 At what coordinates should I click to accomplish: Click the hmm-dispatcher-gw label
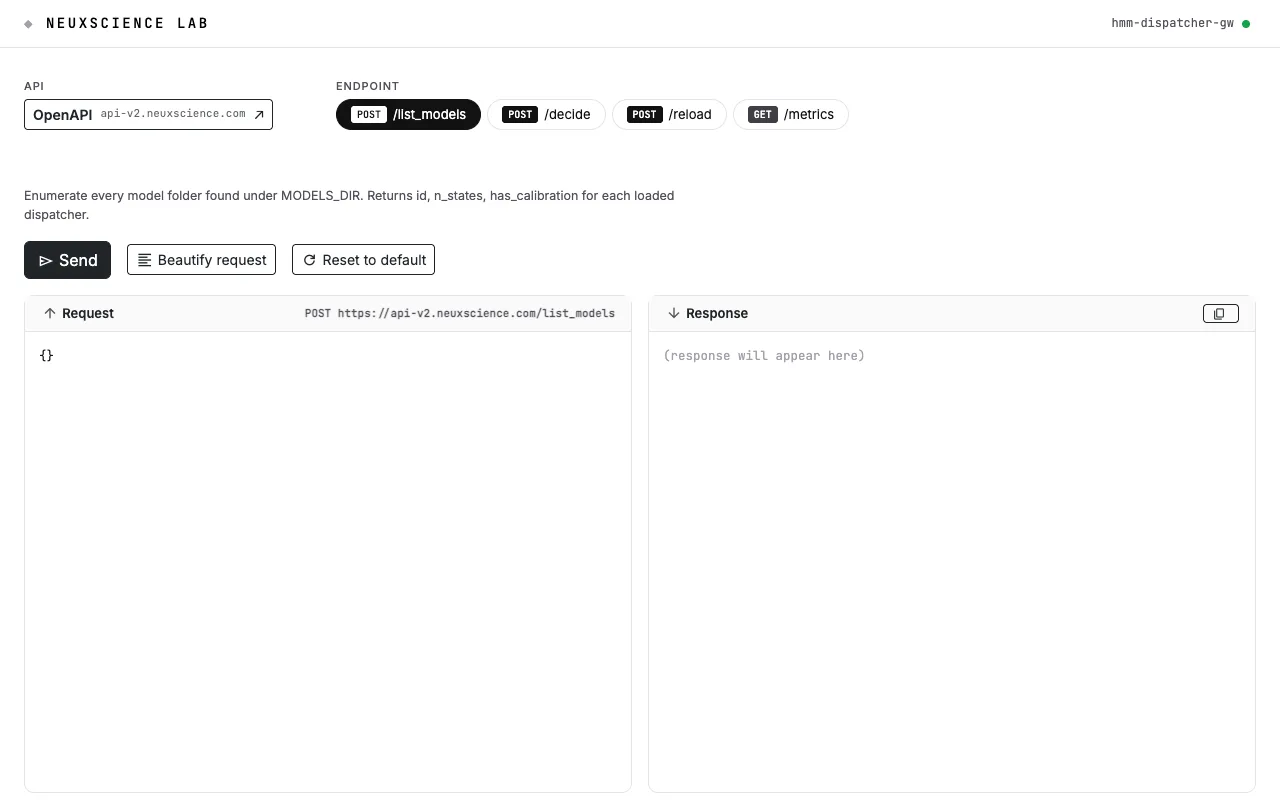[1172, 23]
